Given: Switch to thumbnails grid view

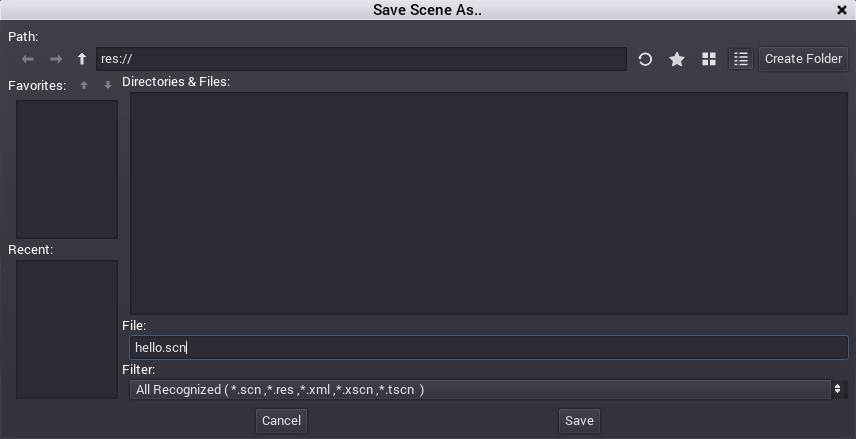Looking at the screenshot, I should 709,59.
